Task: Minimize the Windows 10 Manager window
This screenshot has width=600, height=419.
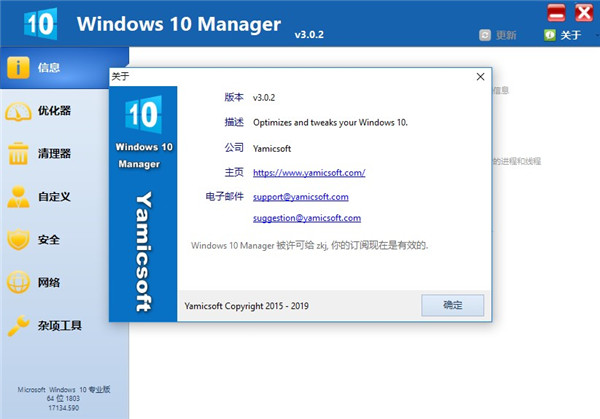Action: (x=556, y=13)
